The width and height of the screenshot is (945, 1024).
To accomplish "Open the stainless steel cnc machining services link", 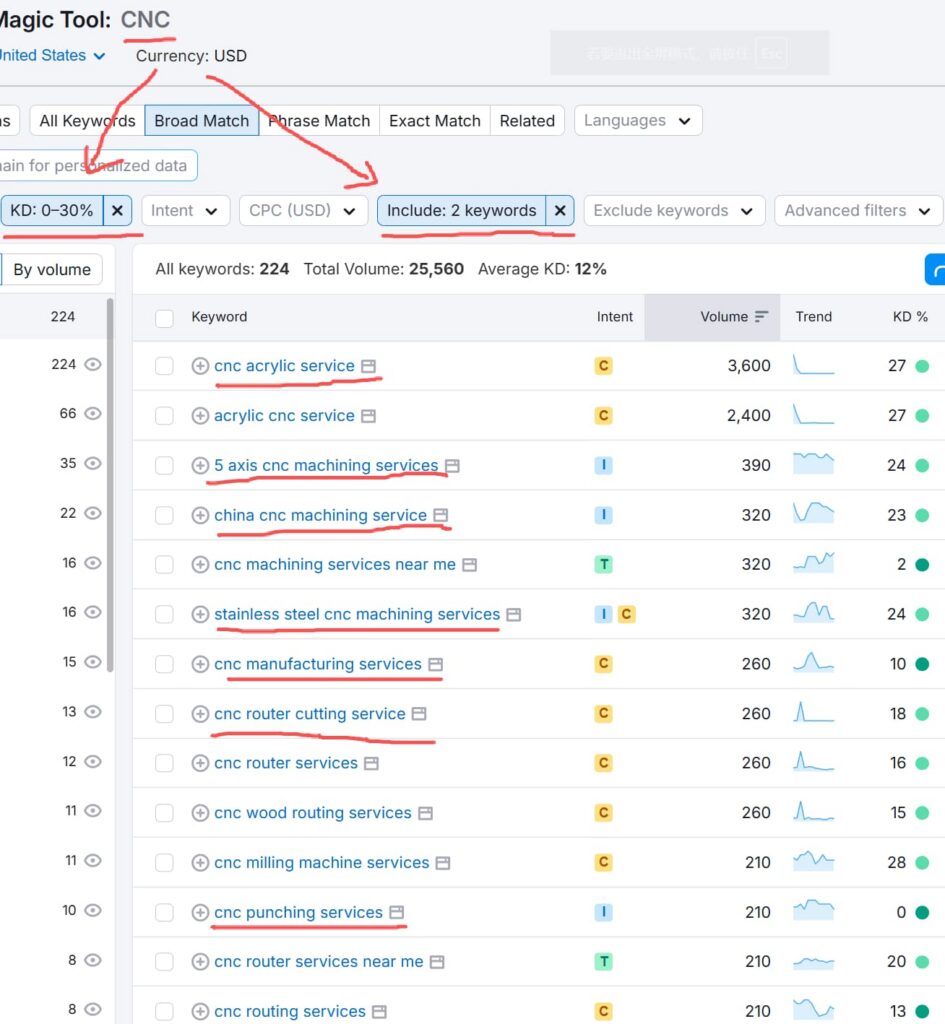I will [357, 614].
